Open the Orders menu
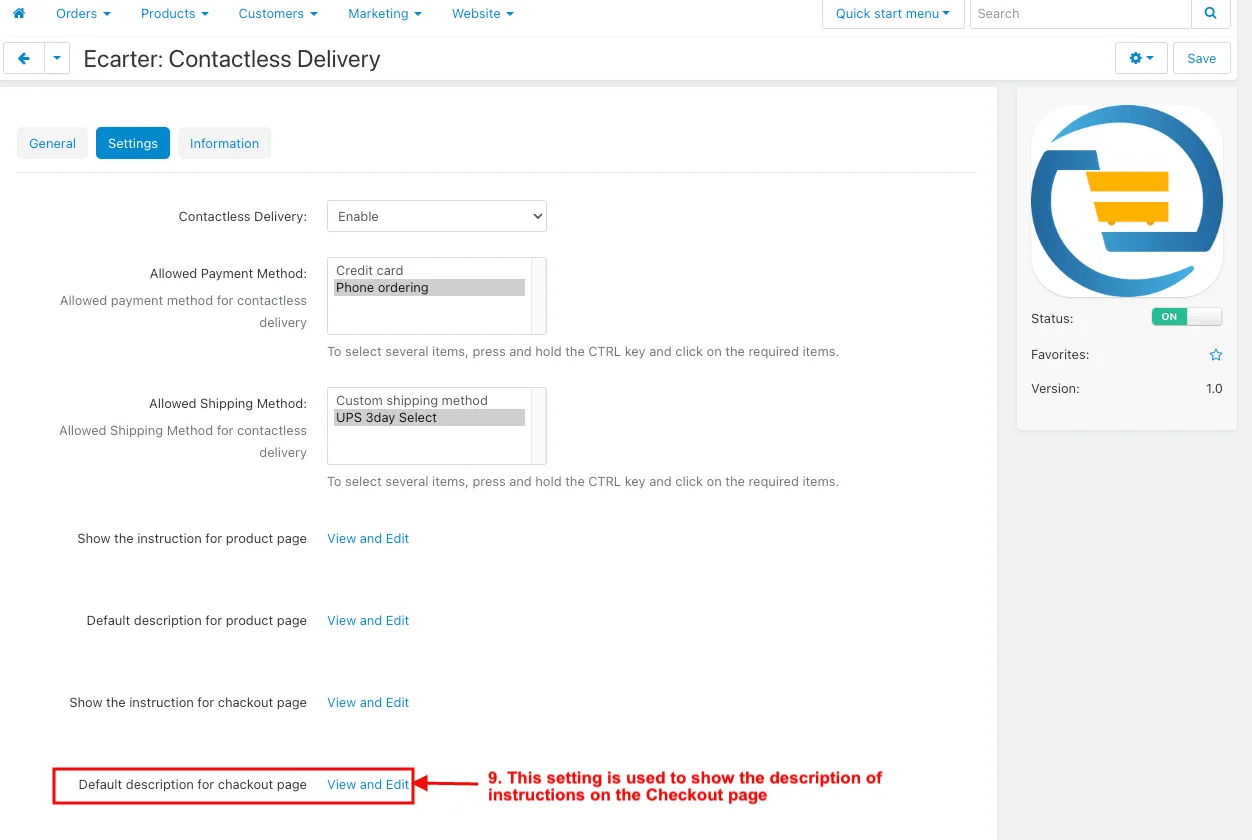Viewport: 1252px width, 840px height. (83, 14)
